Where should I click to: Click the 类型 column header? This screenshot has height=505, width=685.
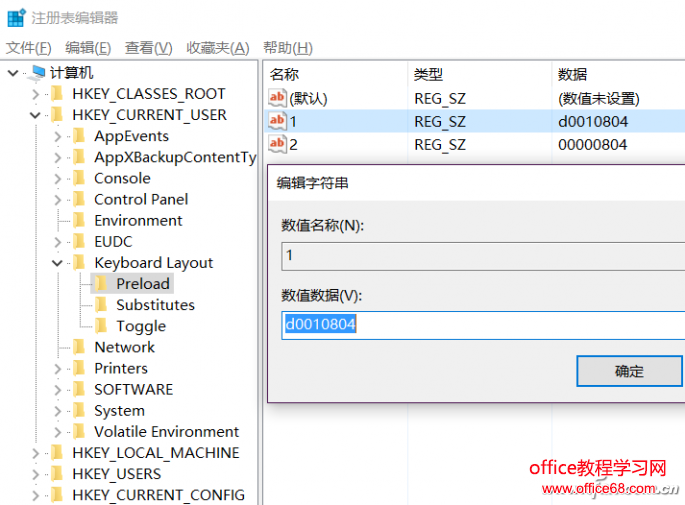(428, 75)
